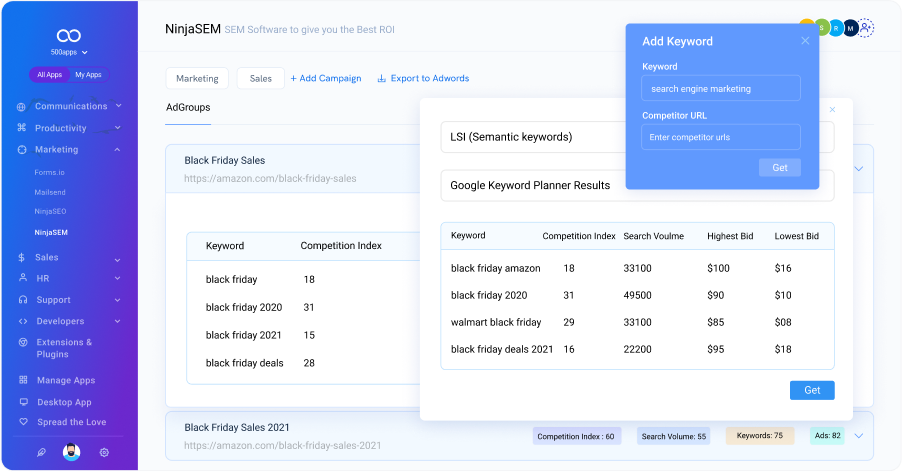This screenshot has width=902, height=472.
Task: Close the Add Keyword popup
Action: [x=805, y=41]
